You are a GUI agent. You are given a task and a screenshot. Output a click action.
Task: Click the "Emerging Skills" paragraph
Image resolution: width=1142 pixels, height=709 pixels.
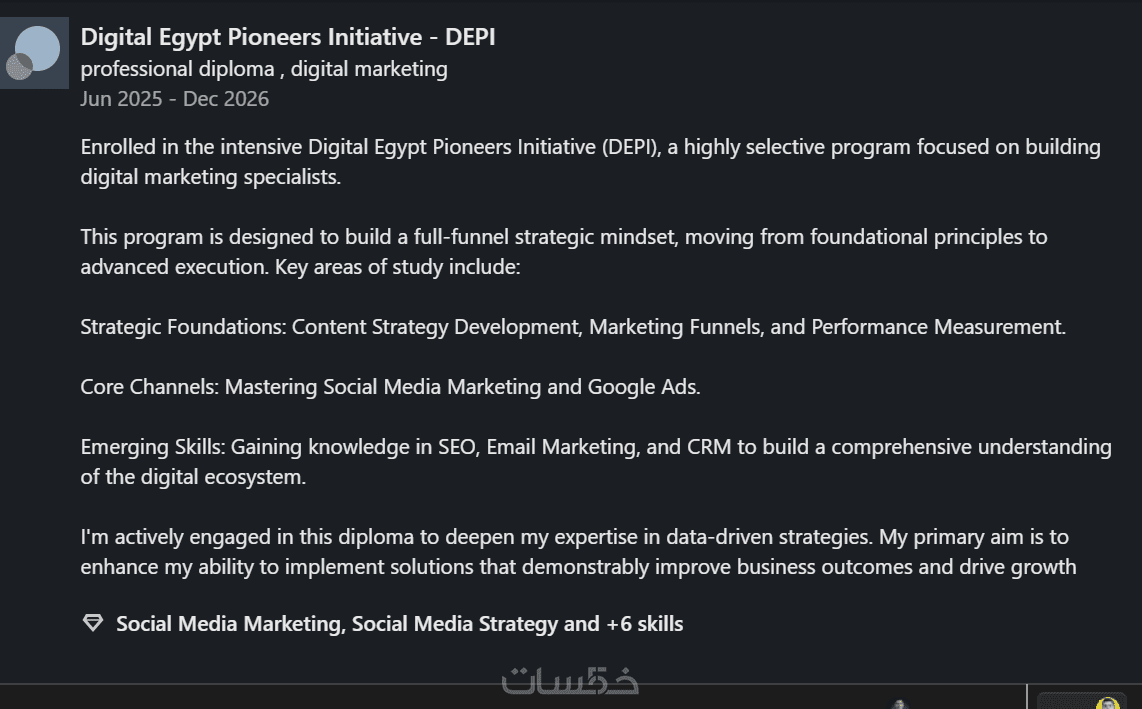click(595, 461)
